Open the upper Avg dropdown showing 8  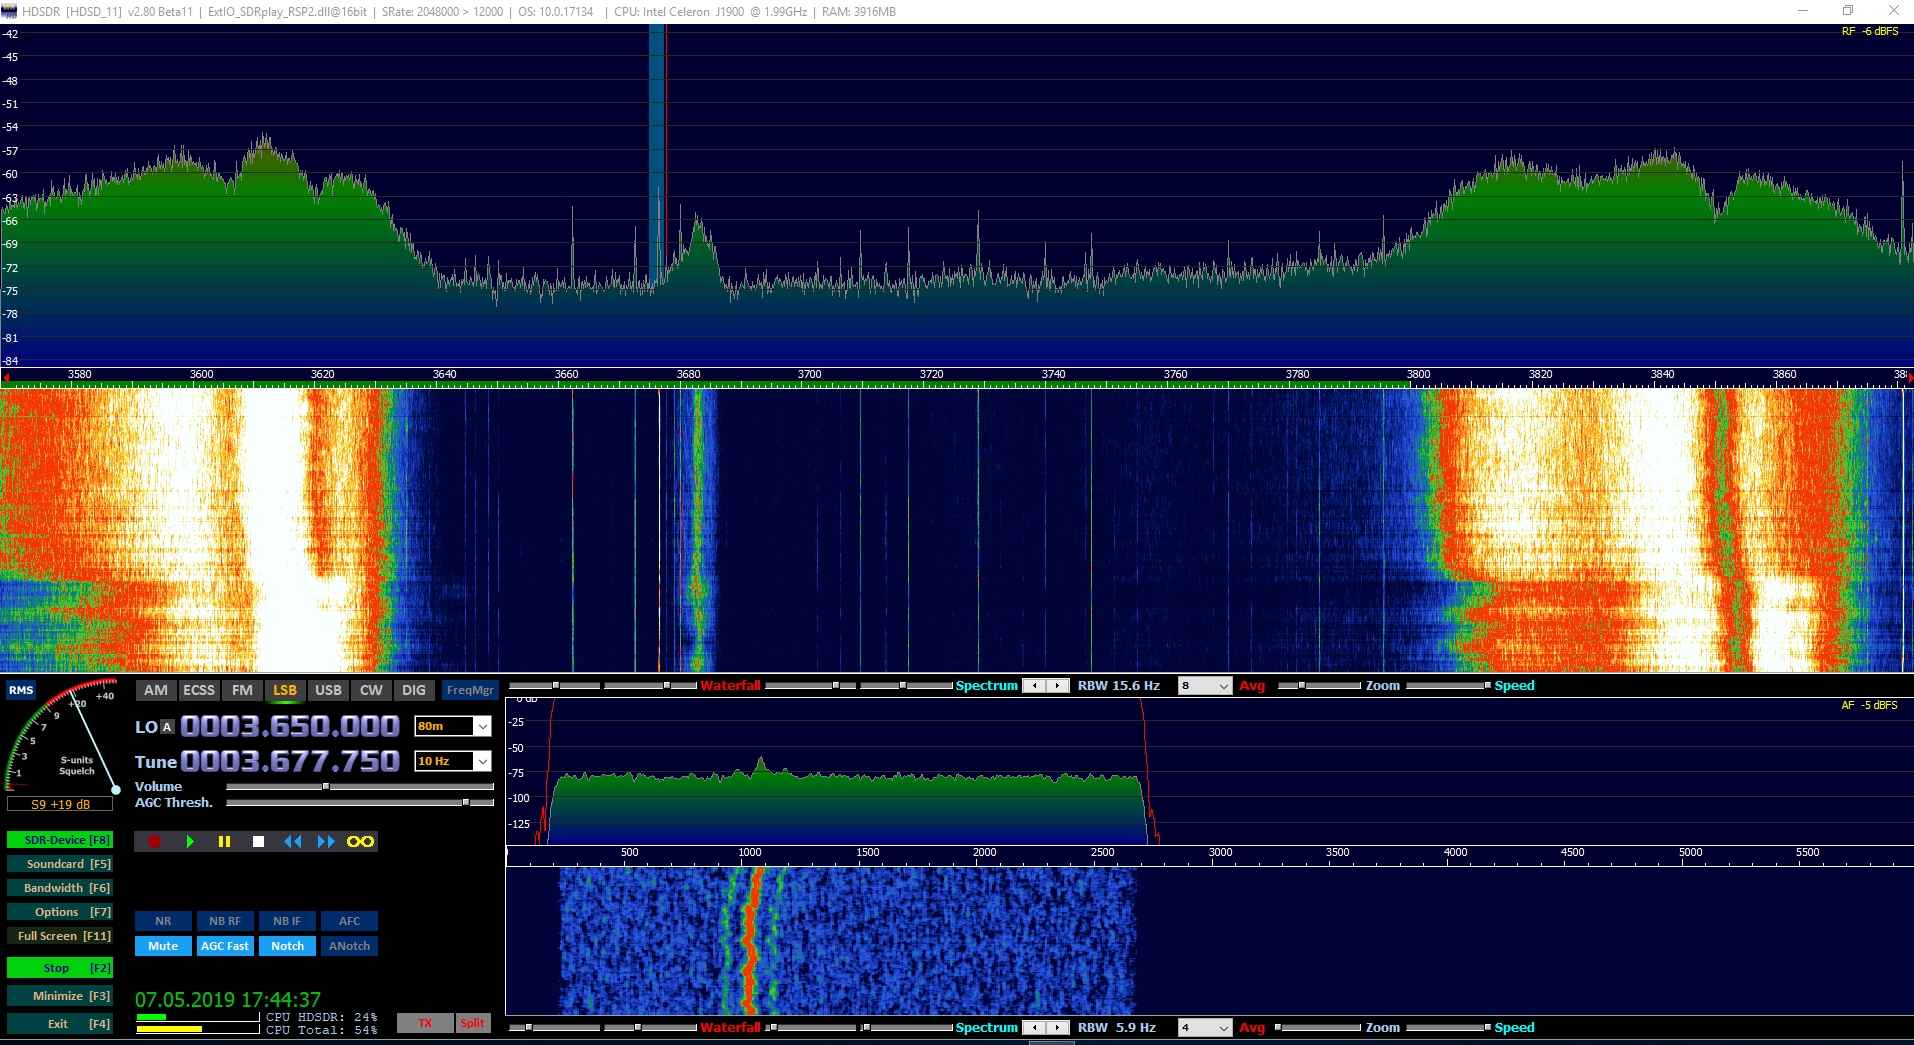1205,686
